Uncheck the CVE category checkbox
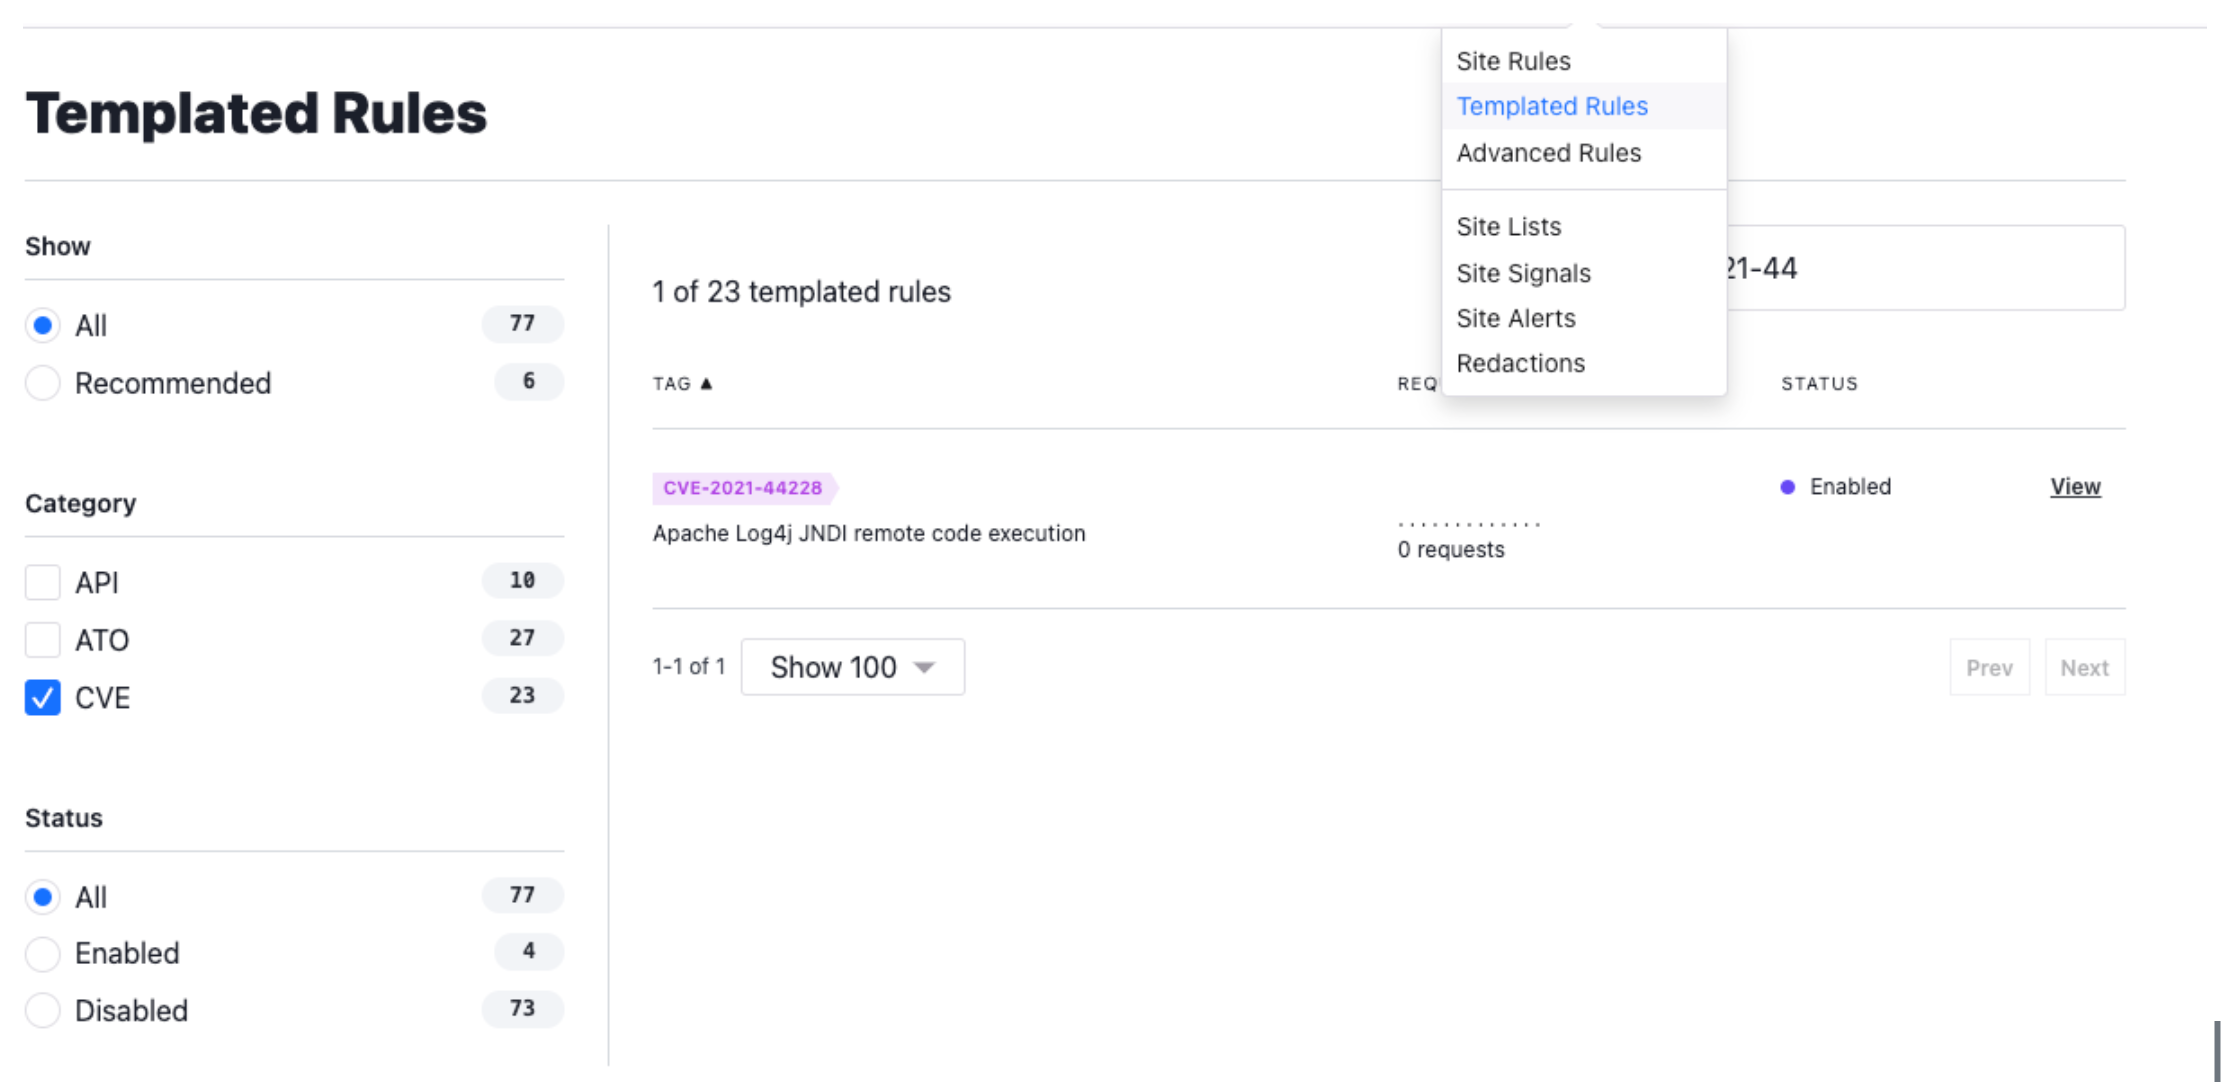Image resolution: width=2222 pixels, height=1082 pixels. click(43, 698)
